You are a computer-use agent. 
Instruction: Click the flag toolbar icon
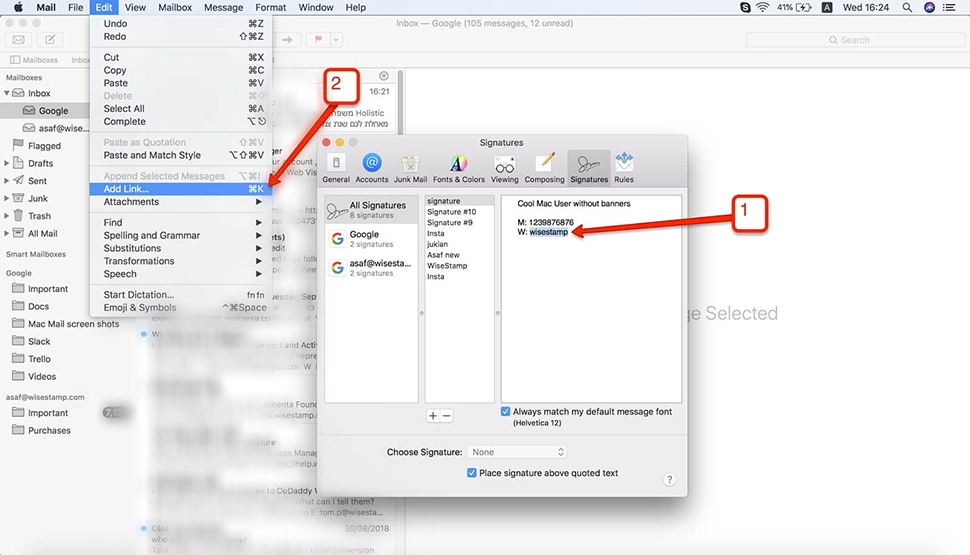tap(318, 40)
